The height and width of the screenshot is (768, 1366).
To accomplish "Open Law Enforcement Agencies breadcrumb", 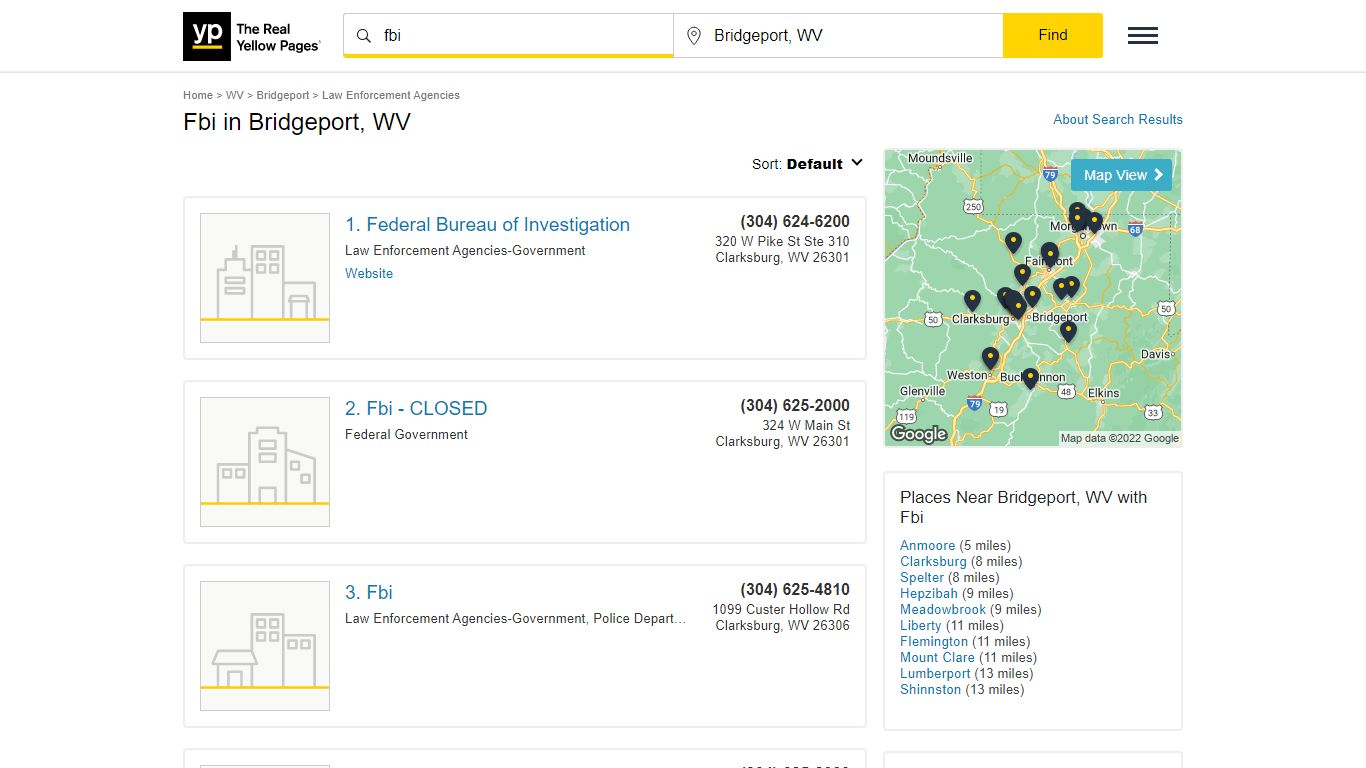I will (391, 95).
